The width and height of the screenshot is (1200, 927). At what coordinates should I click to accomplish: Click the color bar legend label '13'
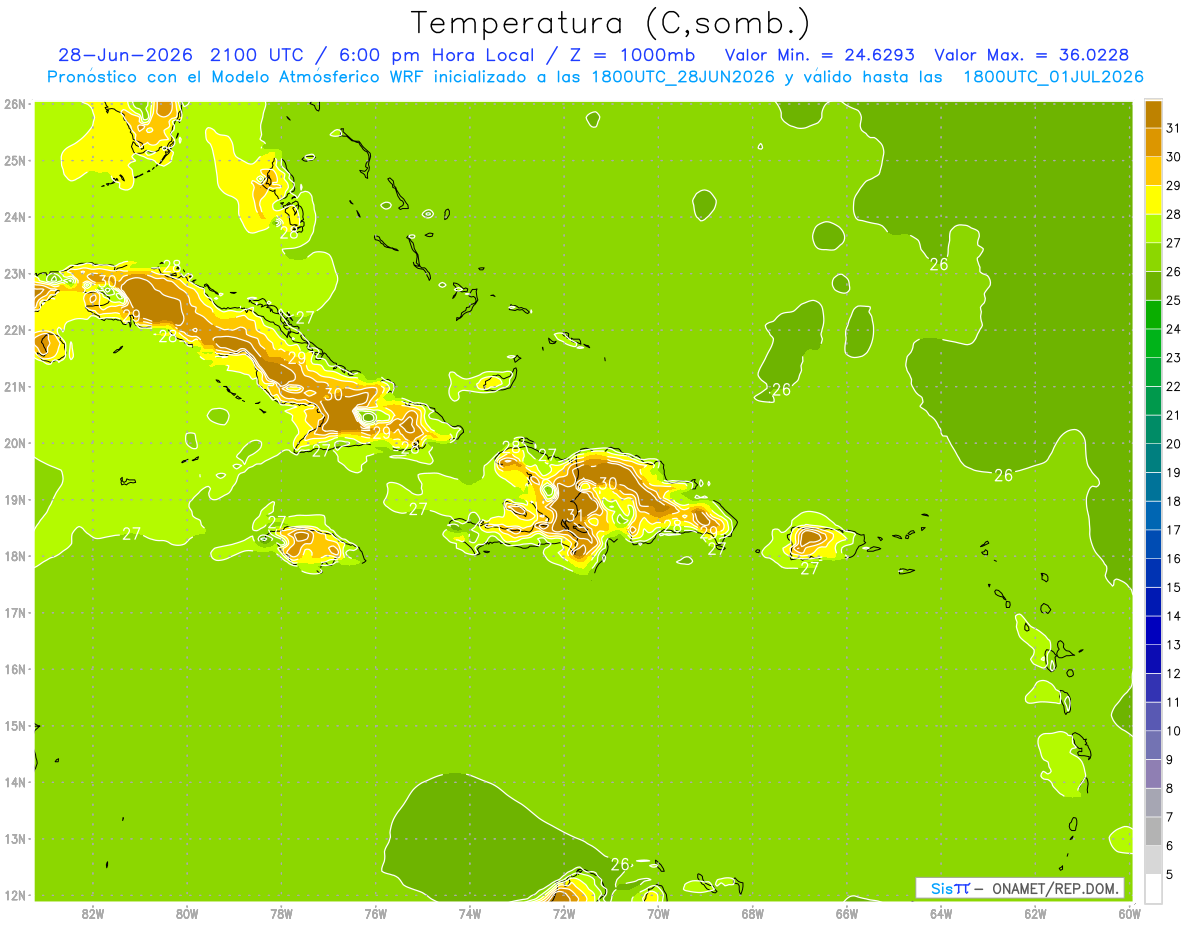[1174, 645]
